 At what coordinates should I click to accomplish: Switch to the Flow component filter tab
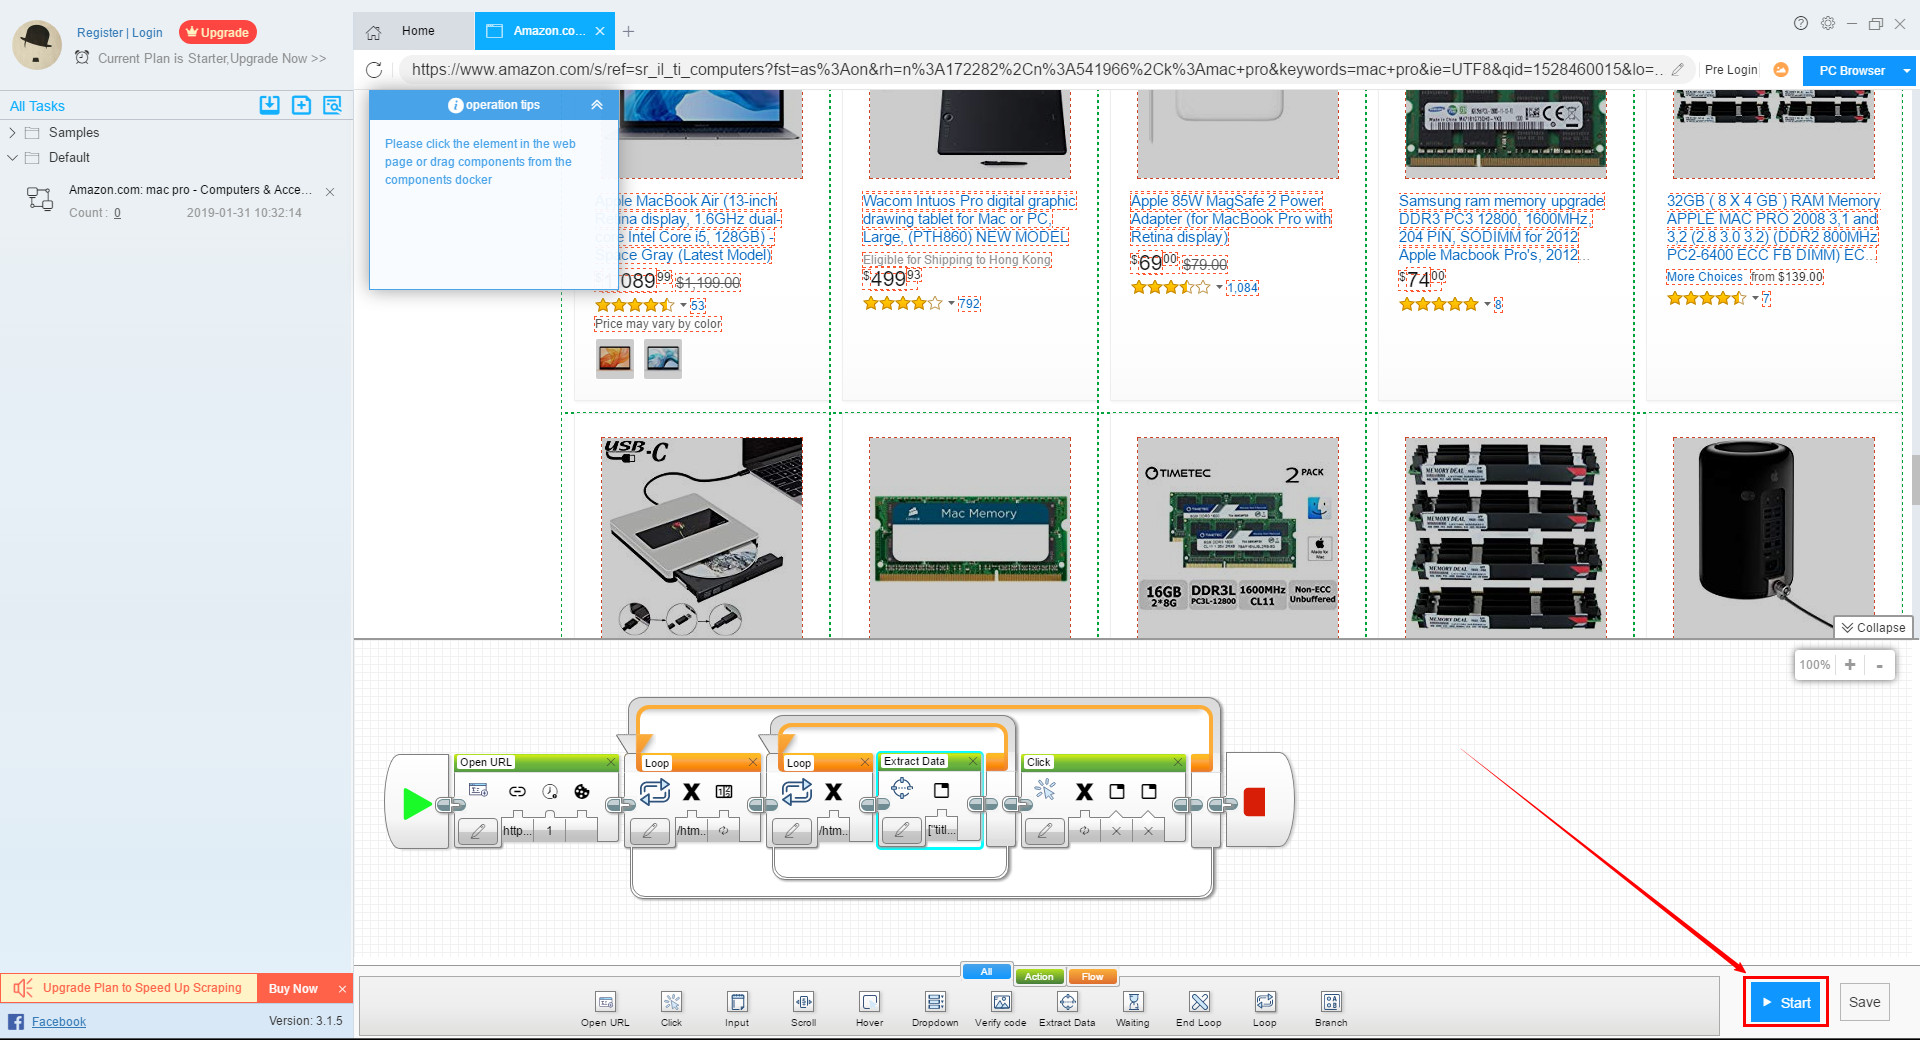(1092, 977)
